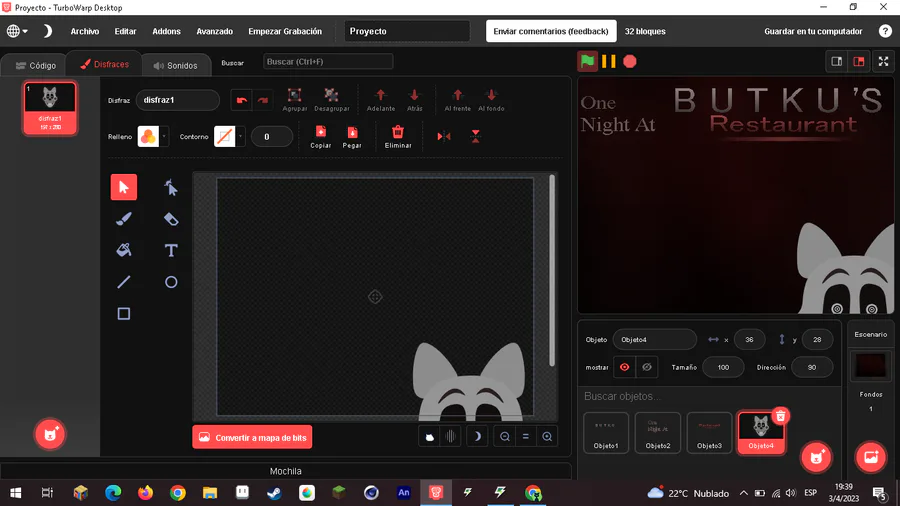Screen dimensions: 900x506
Task: Click the Buscar (Ctrl+F) search field
Action: 328,61
